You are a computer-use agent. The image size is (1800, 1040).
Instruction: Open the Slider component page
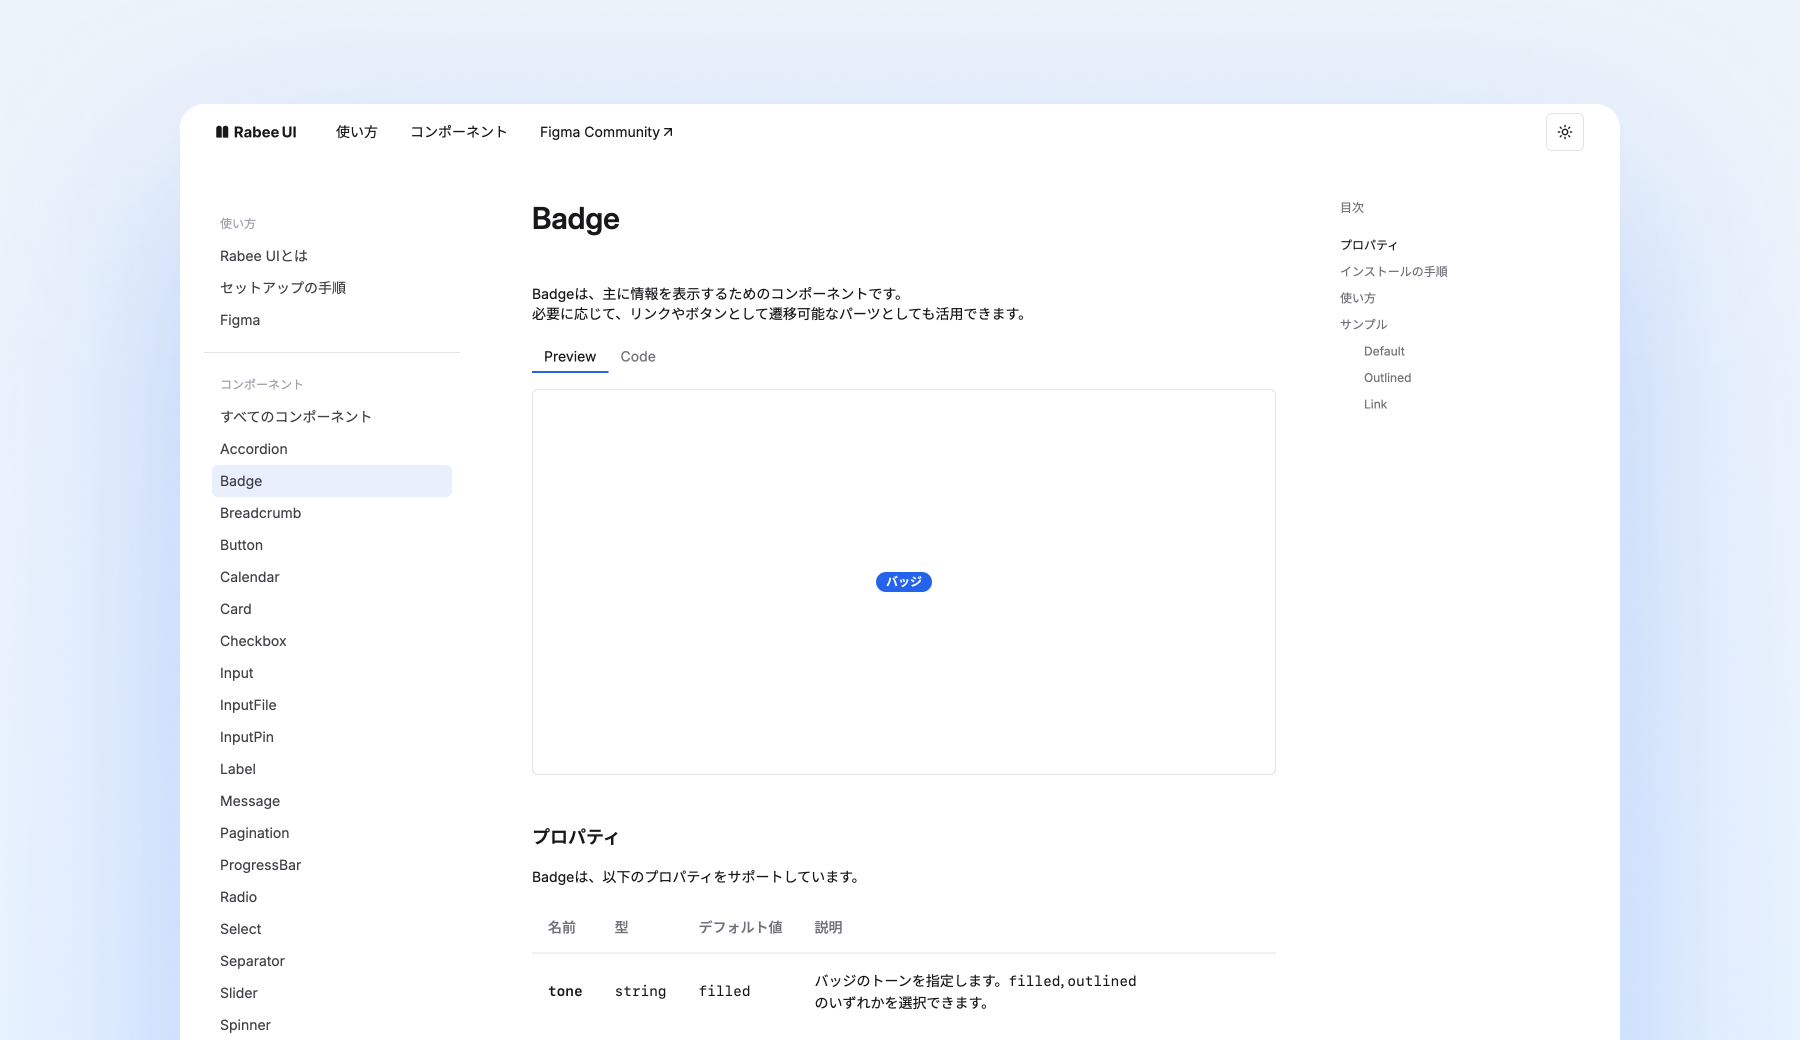pos(239,993)
